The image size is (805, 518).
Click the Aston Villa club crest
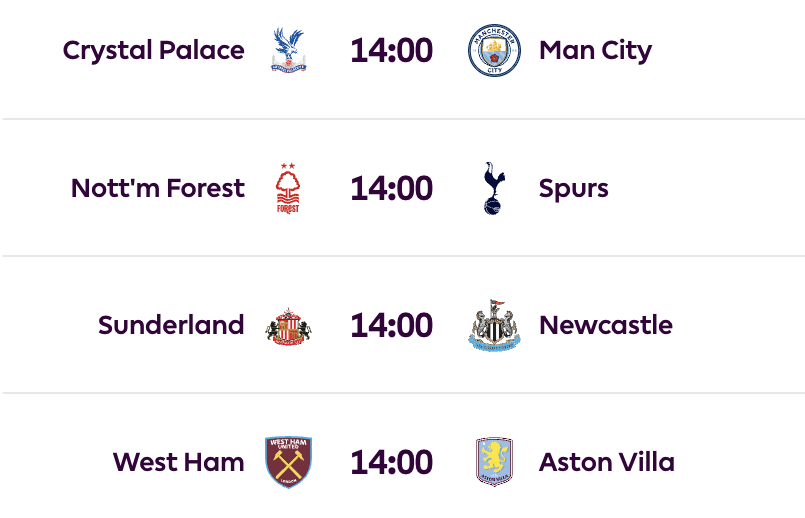tap(494, 462)
